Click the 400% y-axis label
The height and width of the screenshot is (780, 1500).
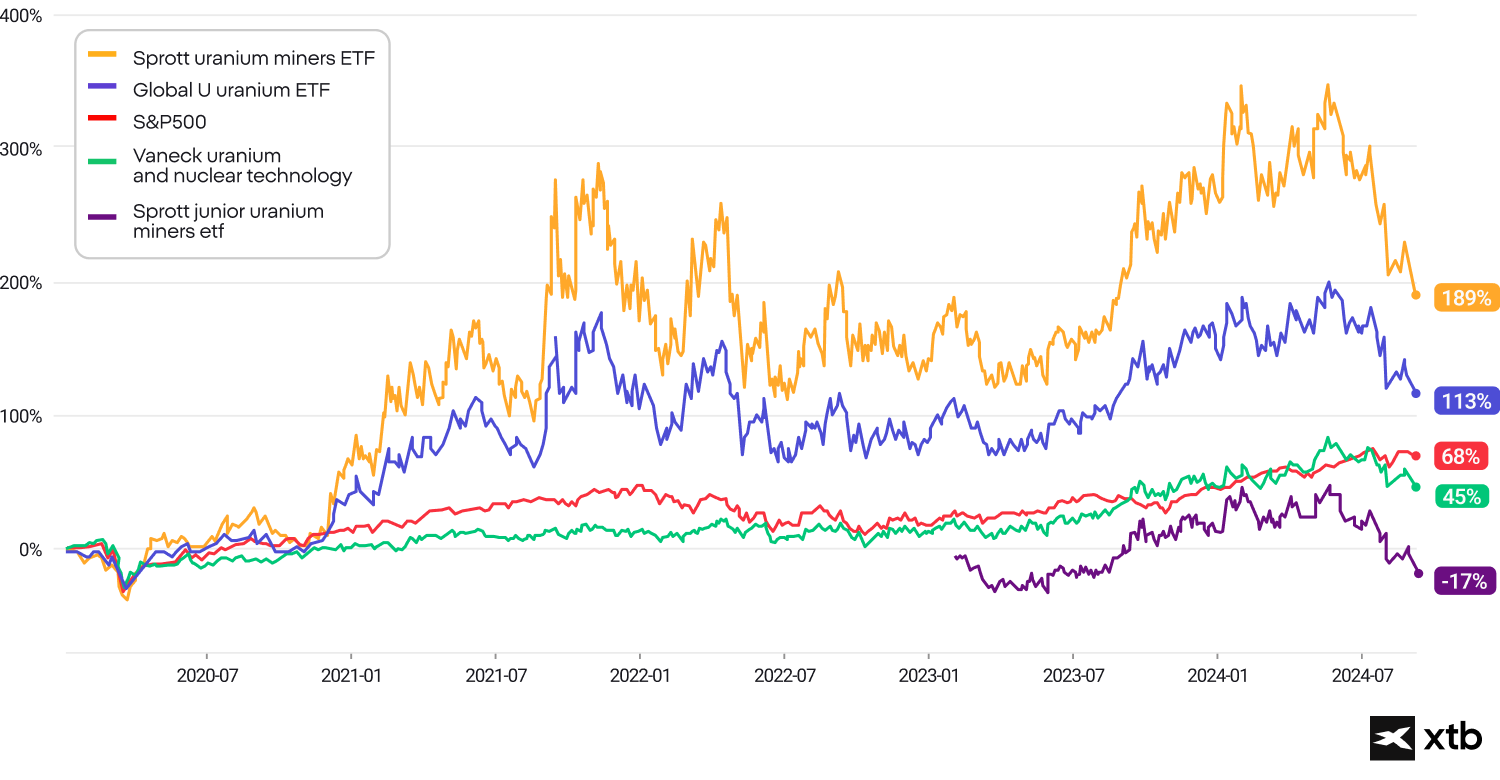tap(22, 16)
